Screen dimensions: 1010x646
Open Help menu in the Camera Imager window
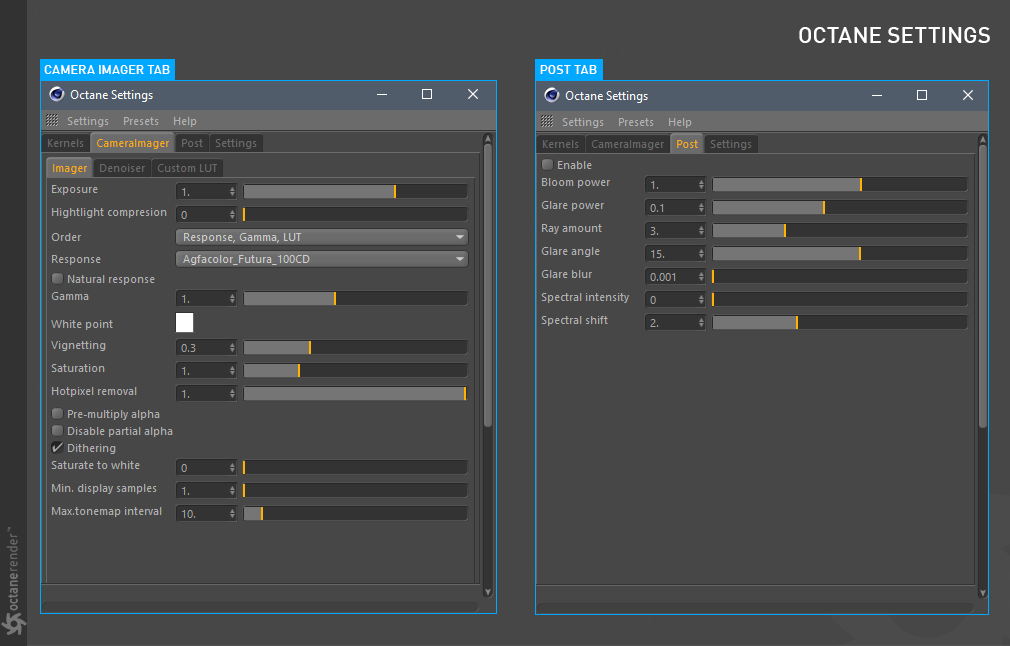(x=184, y=121)
